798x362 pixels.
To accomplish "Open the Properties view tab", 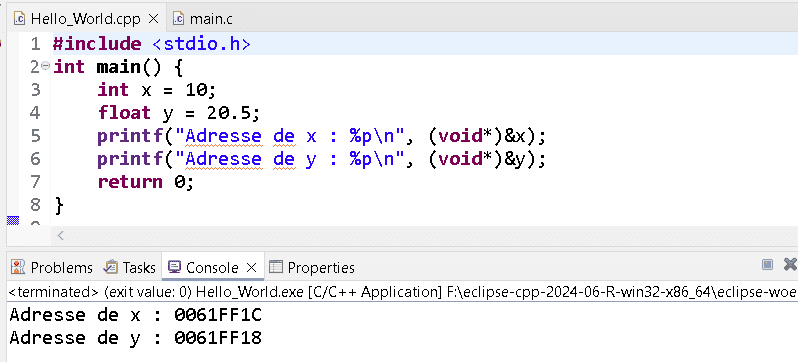I will [311, 267].
